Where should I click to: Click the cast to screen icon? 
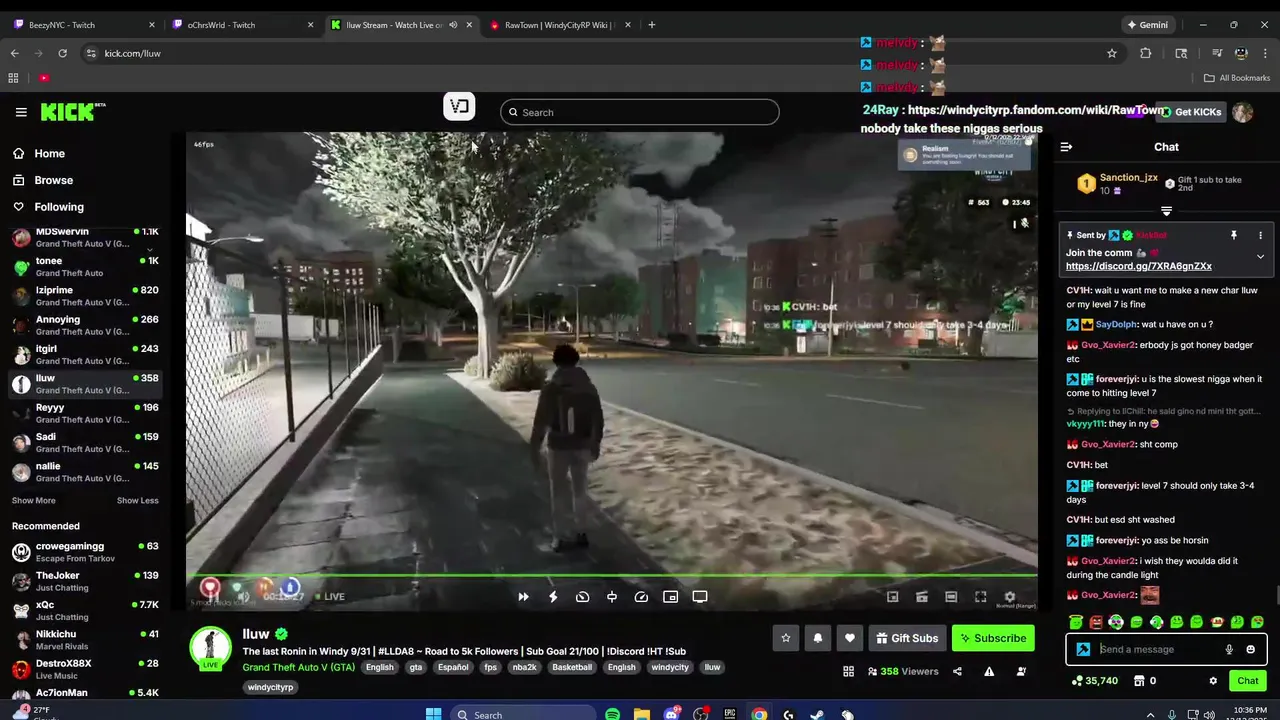pos(700,597)
